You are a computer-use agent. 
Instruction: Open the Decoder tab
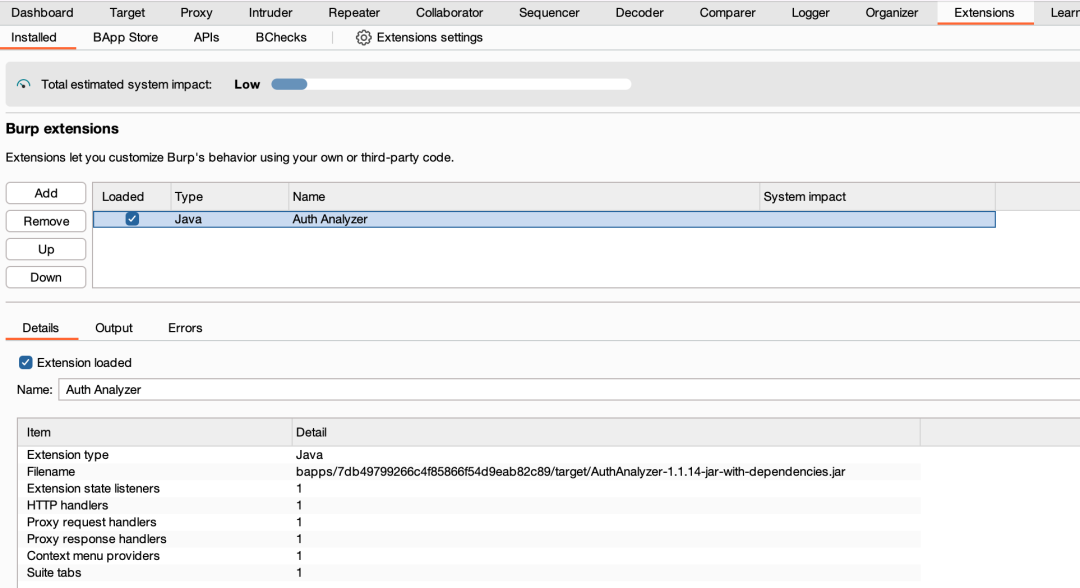pos(639,13)
